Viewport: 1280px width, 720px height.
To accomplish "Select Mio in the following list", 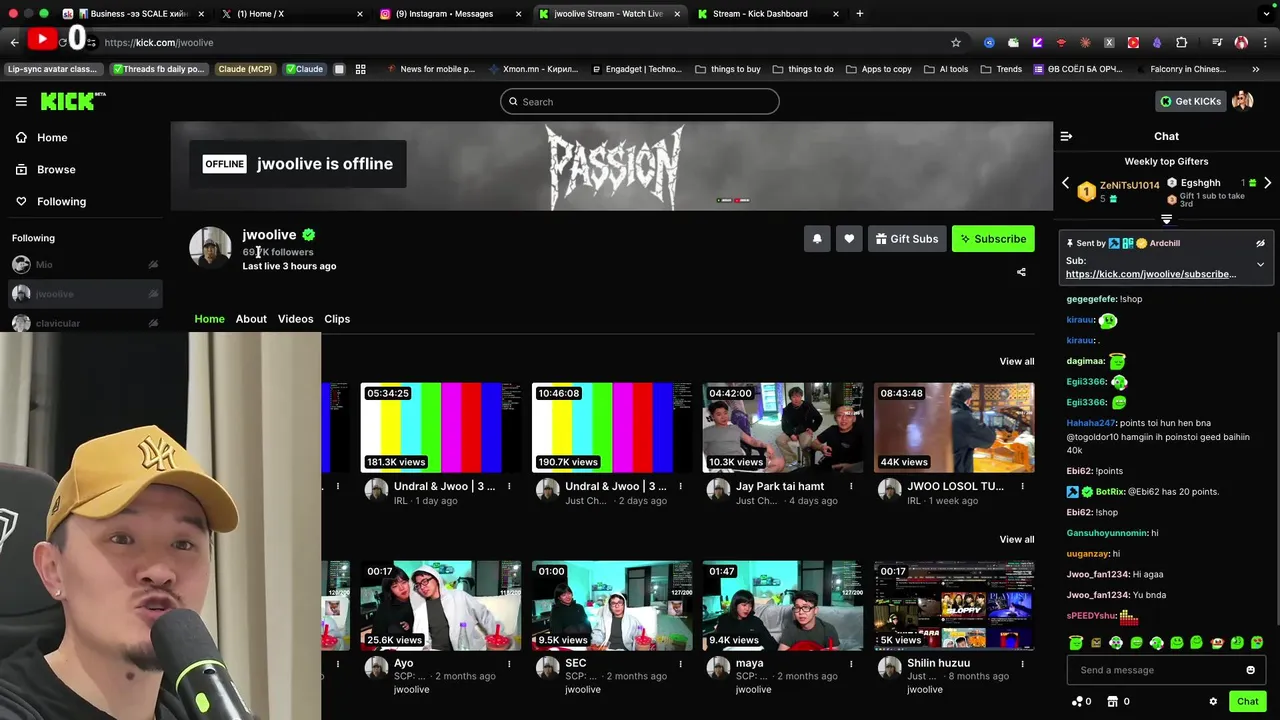I will [84, 264].
